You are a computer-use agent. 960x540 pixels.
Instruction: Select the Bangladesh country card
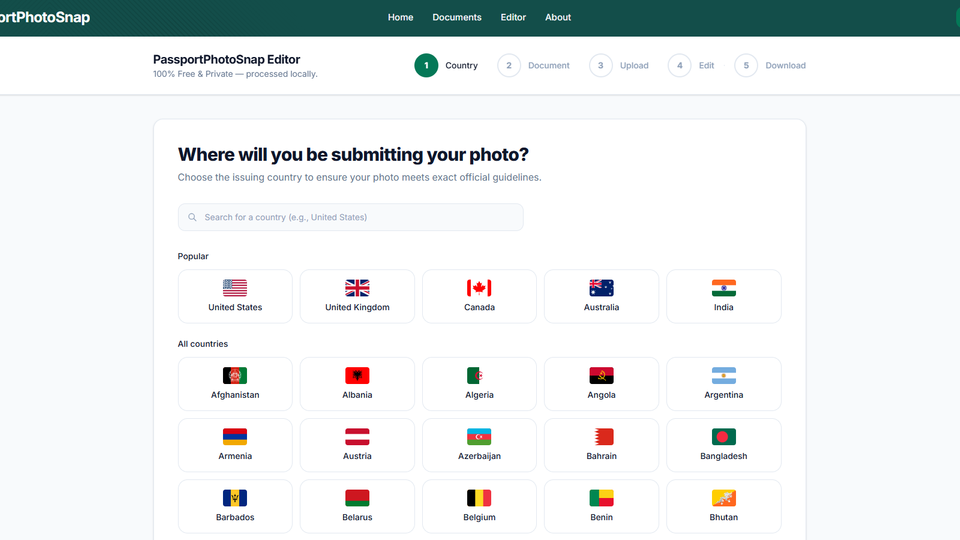click(723, 445)
